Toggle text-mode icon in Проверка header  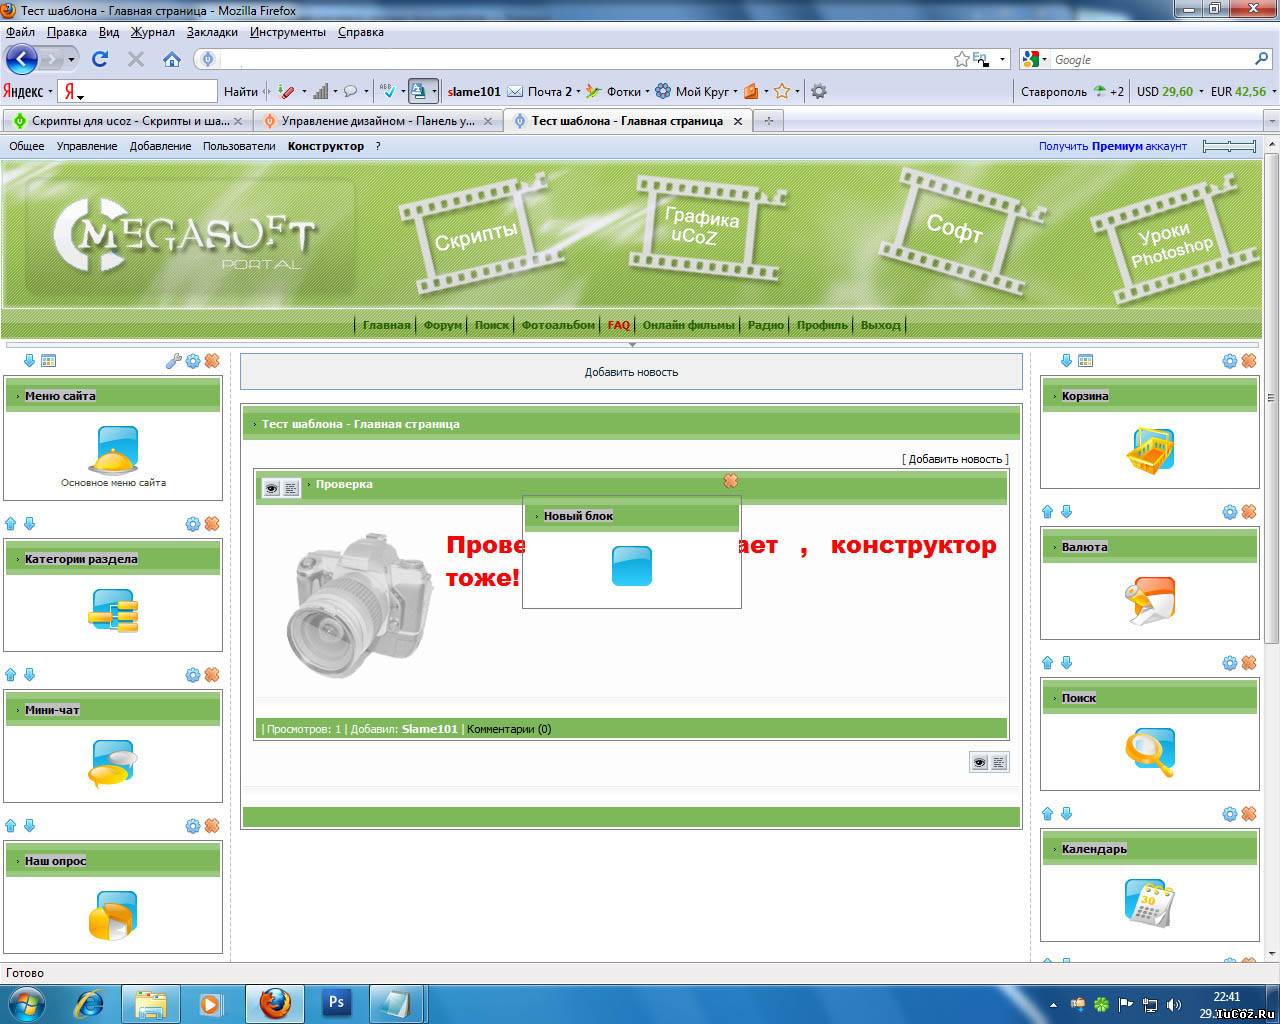tap(291, 488)
